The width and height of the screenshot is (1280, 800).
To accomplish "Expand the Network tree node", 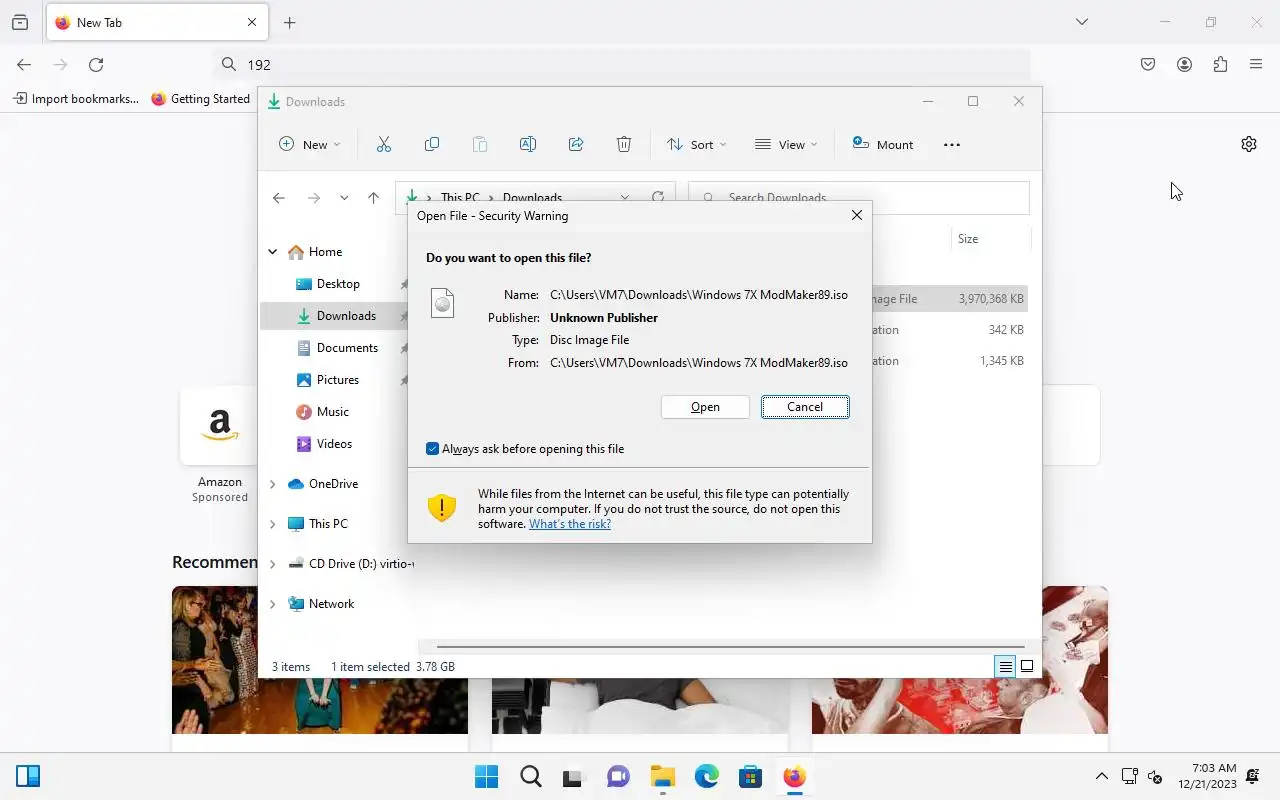I will [272, 604].
